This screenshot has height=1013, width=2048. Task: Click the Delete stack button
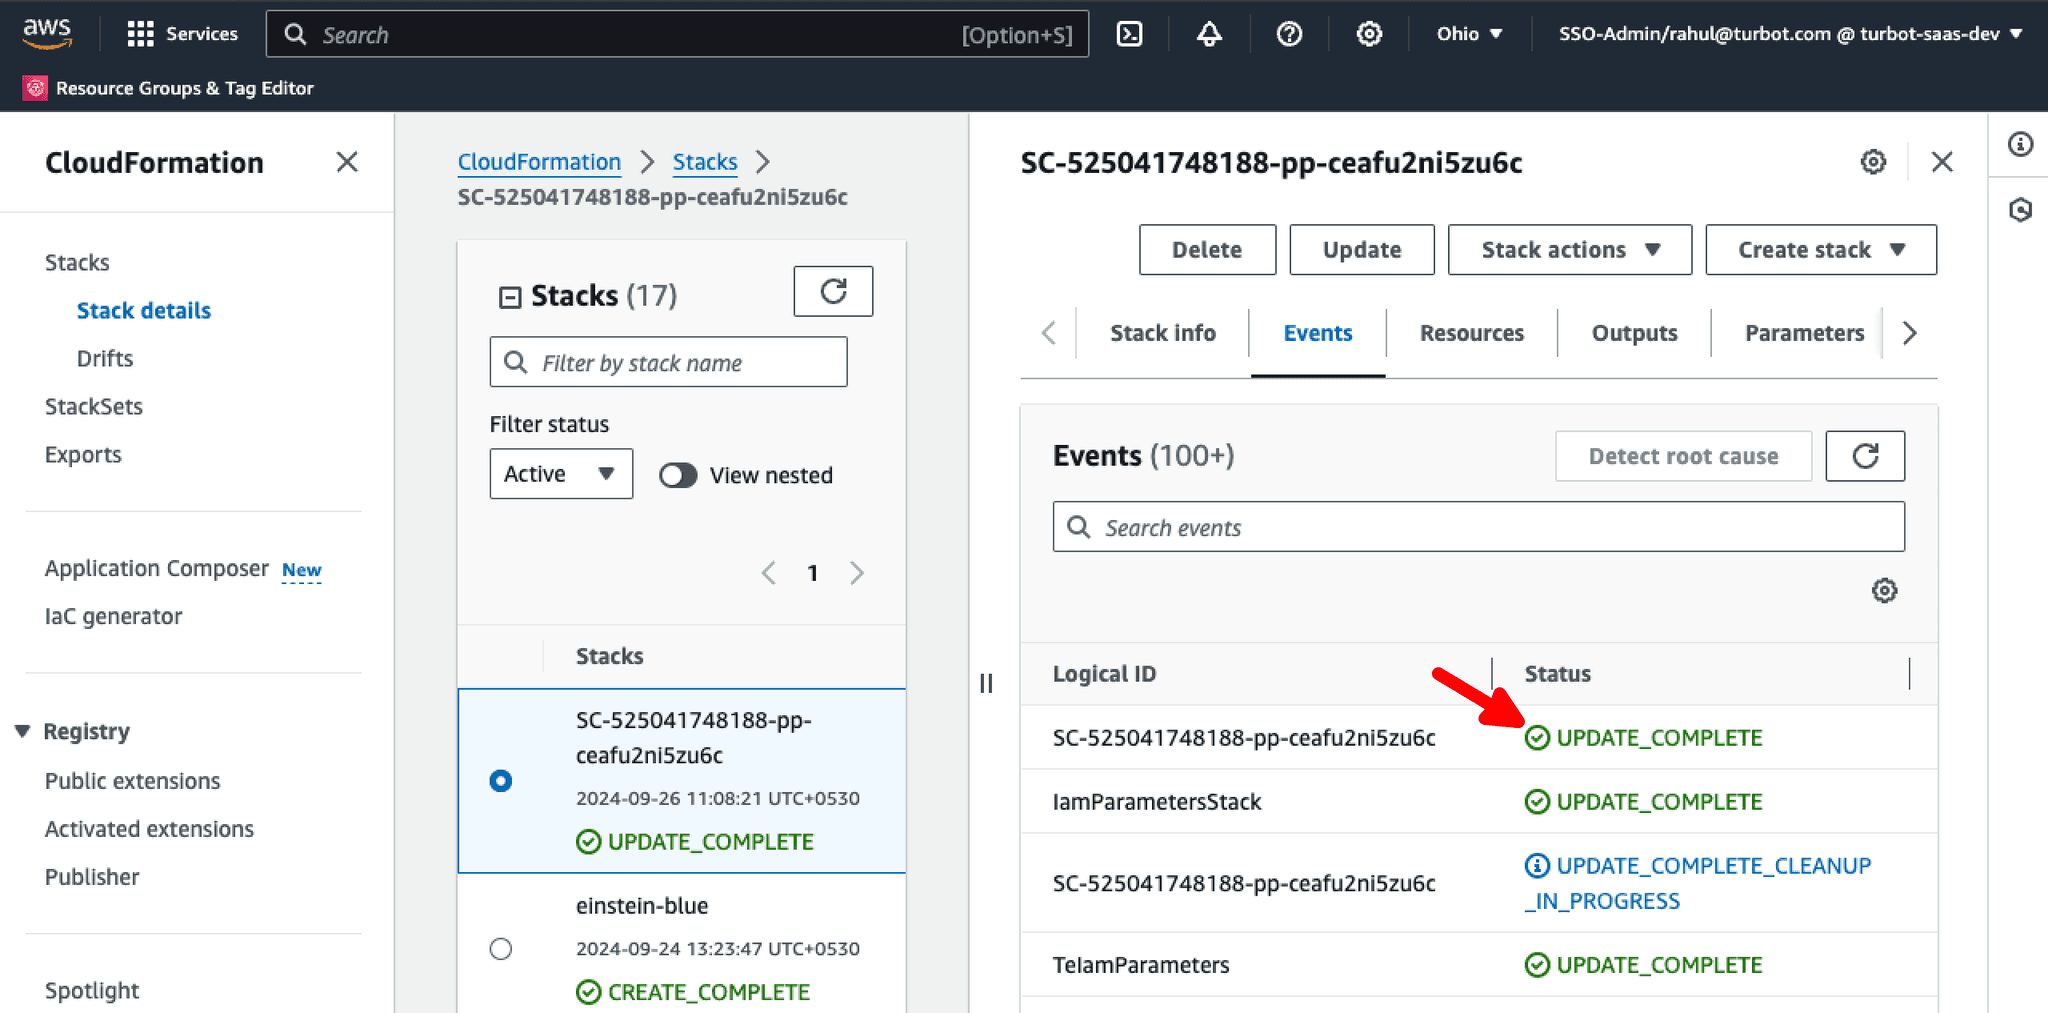(x=1207, y=249)
